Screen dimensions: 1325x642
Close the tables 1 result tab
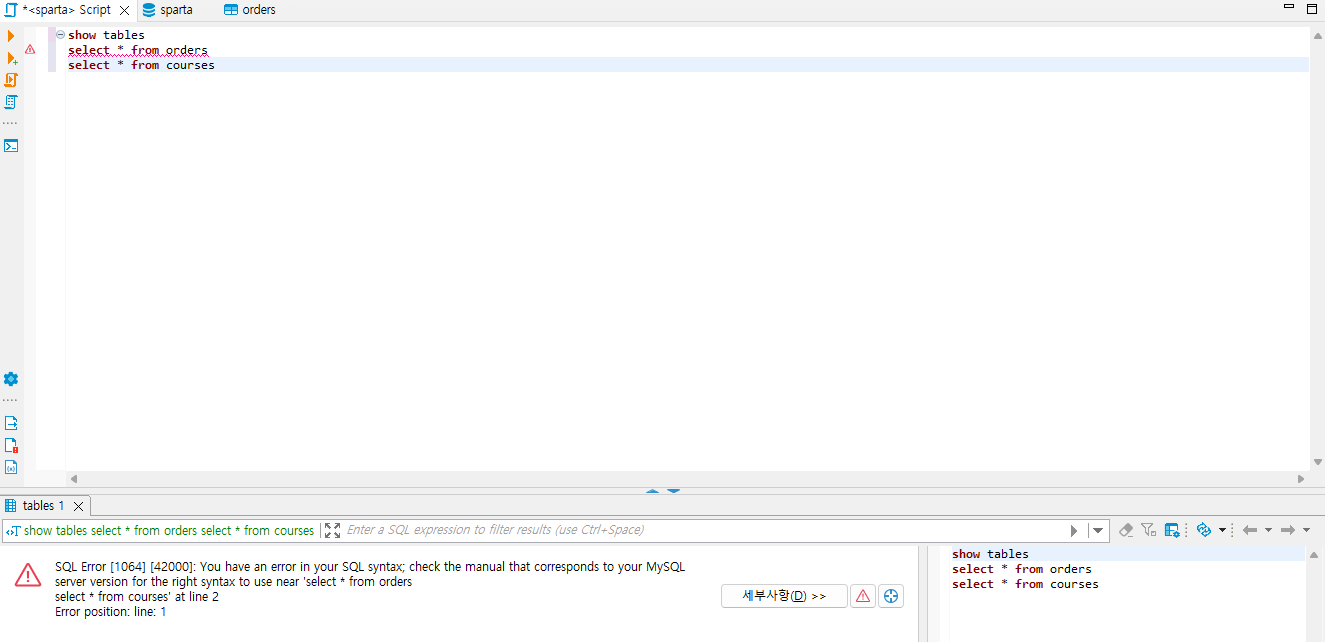click(x=79, y=506)
